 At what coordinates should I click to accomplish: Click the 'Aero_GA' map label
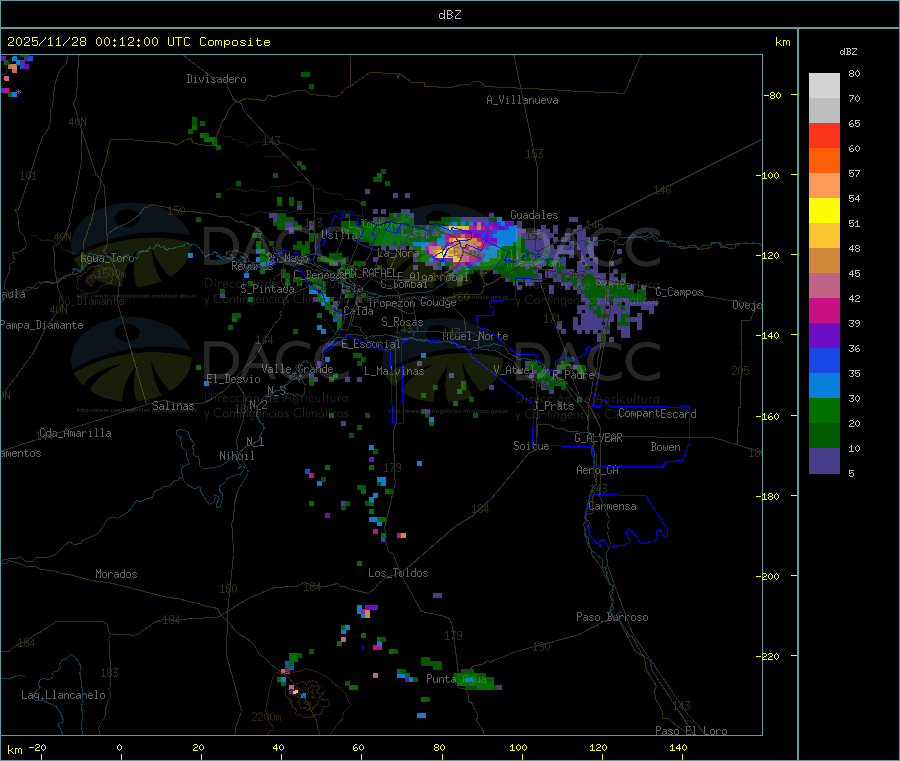(597, 471)
